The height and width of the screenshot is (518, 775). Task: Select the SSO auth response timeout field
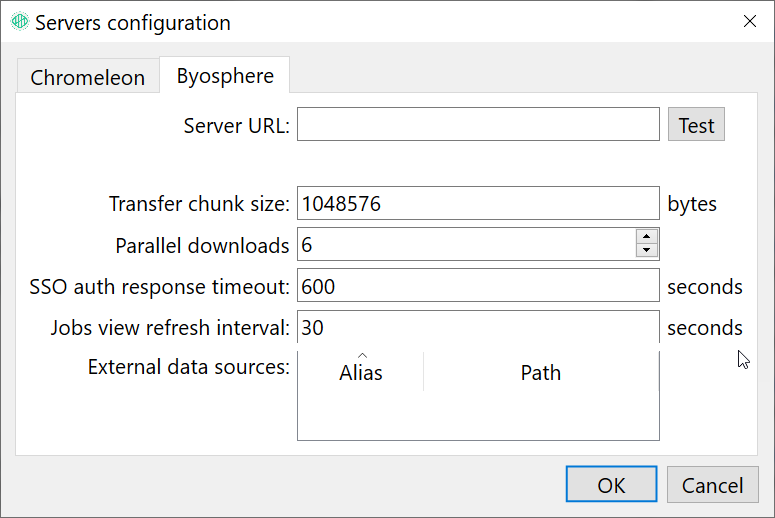[478, 285]
